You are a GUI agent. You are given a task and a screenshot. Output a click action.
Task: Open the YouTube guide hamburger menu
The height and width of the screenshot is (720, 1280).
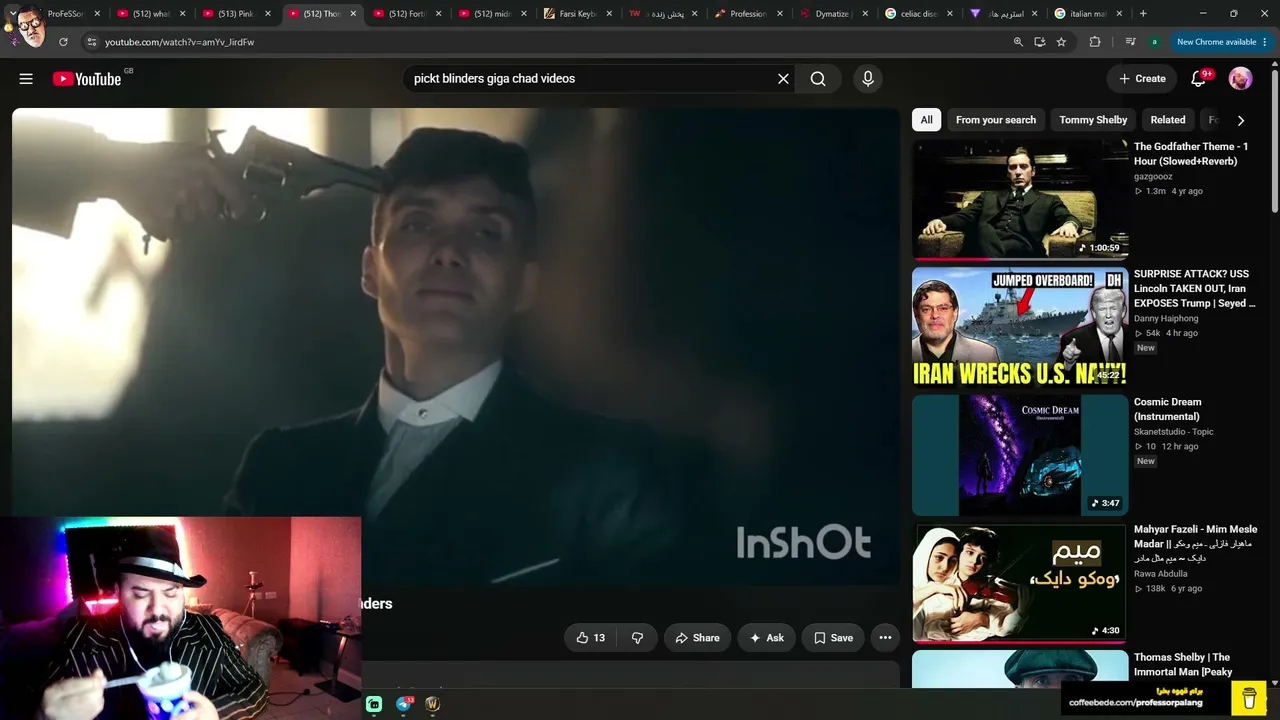26,79
